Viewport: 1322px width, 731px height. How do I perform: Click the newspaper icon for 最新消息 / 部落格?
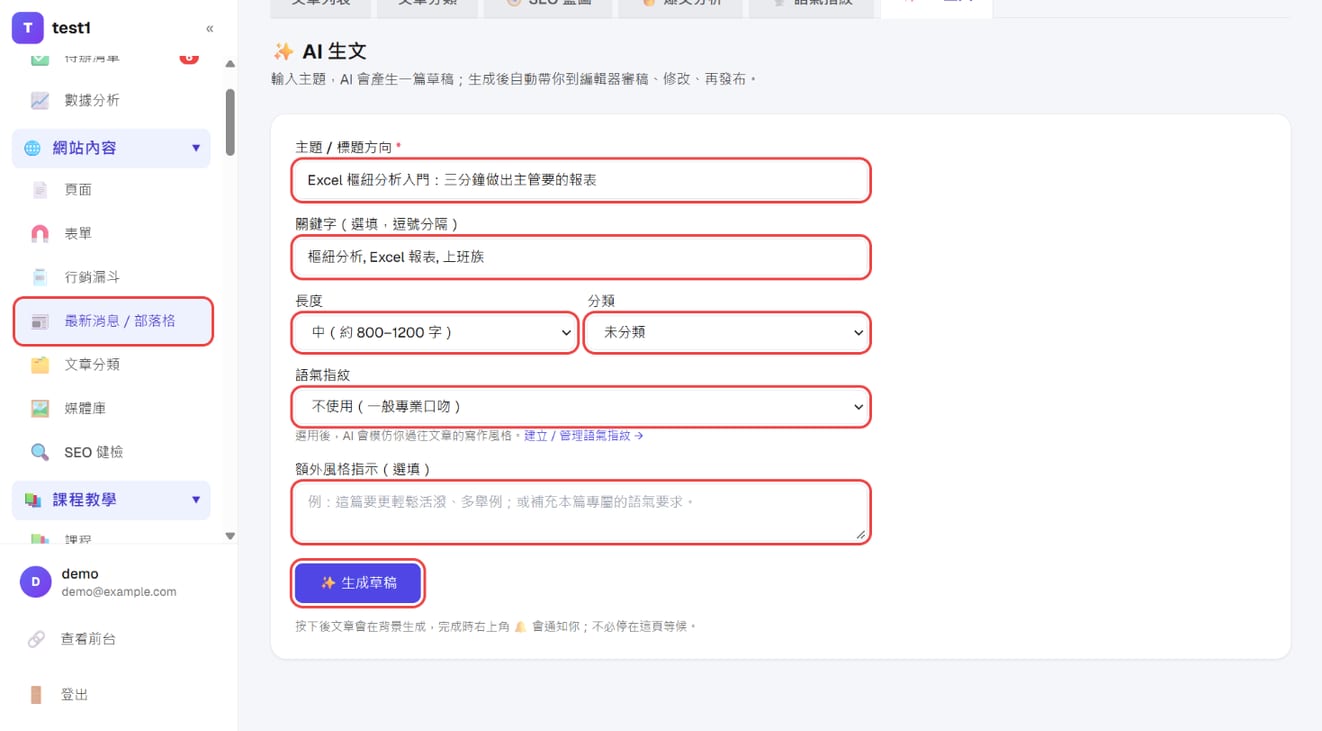tap(40, 321)
